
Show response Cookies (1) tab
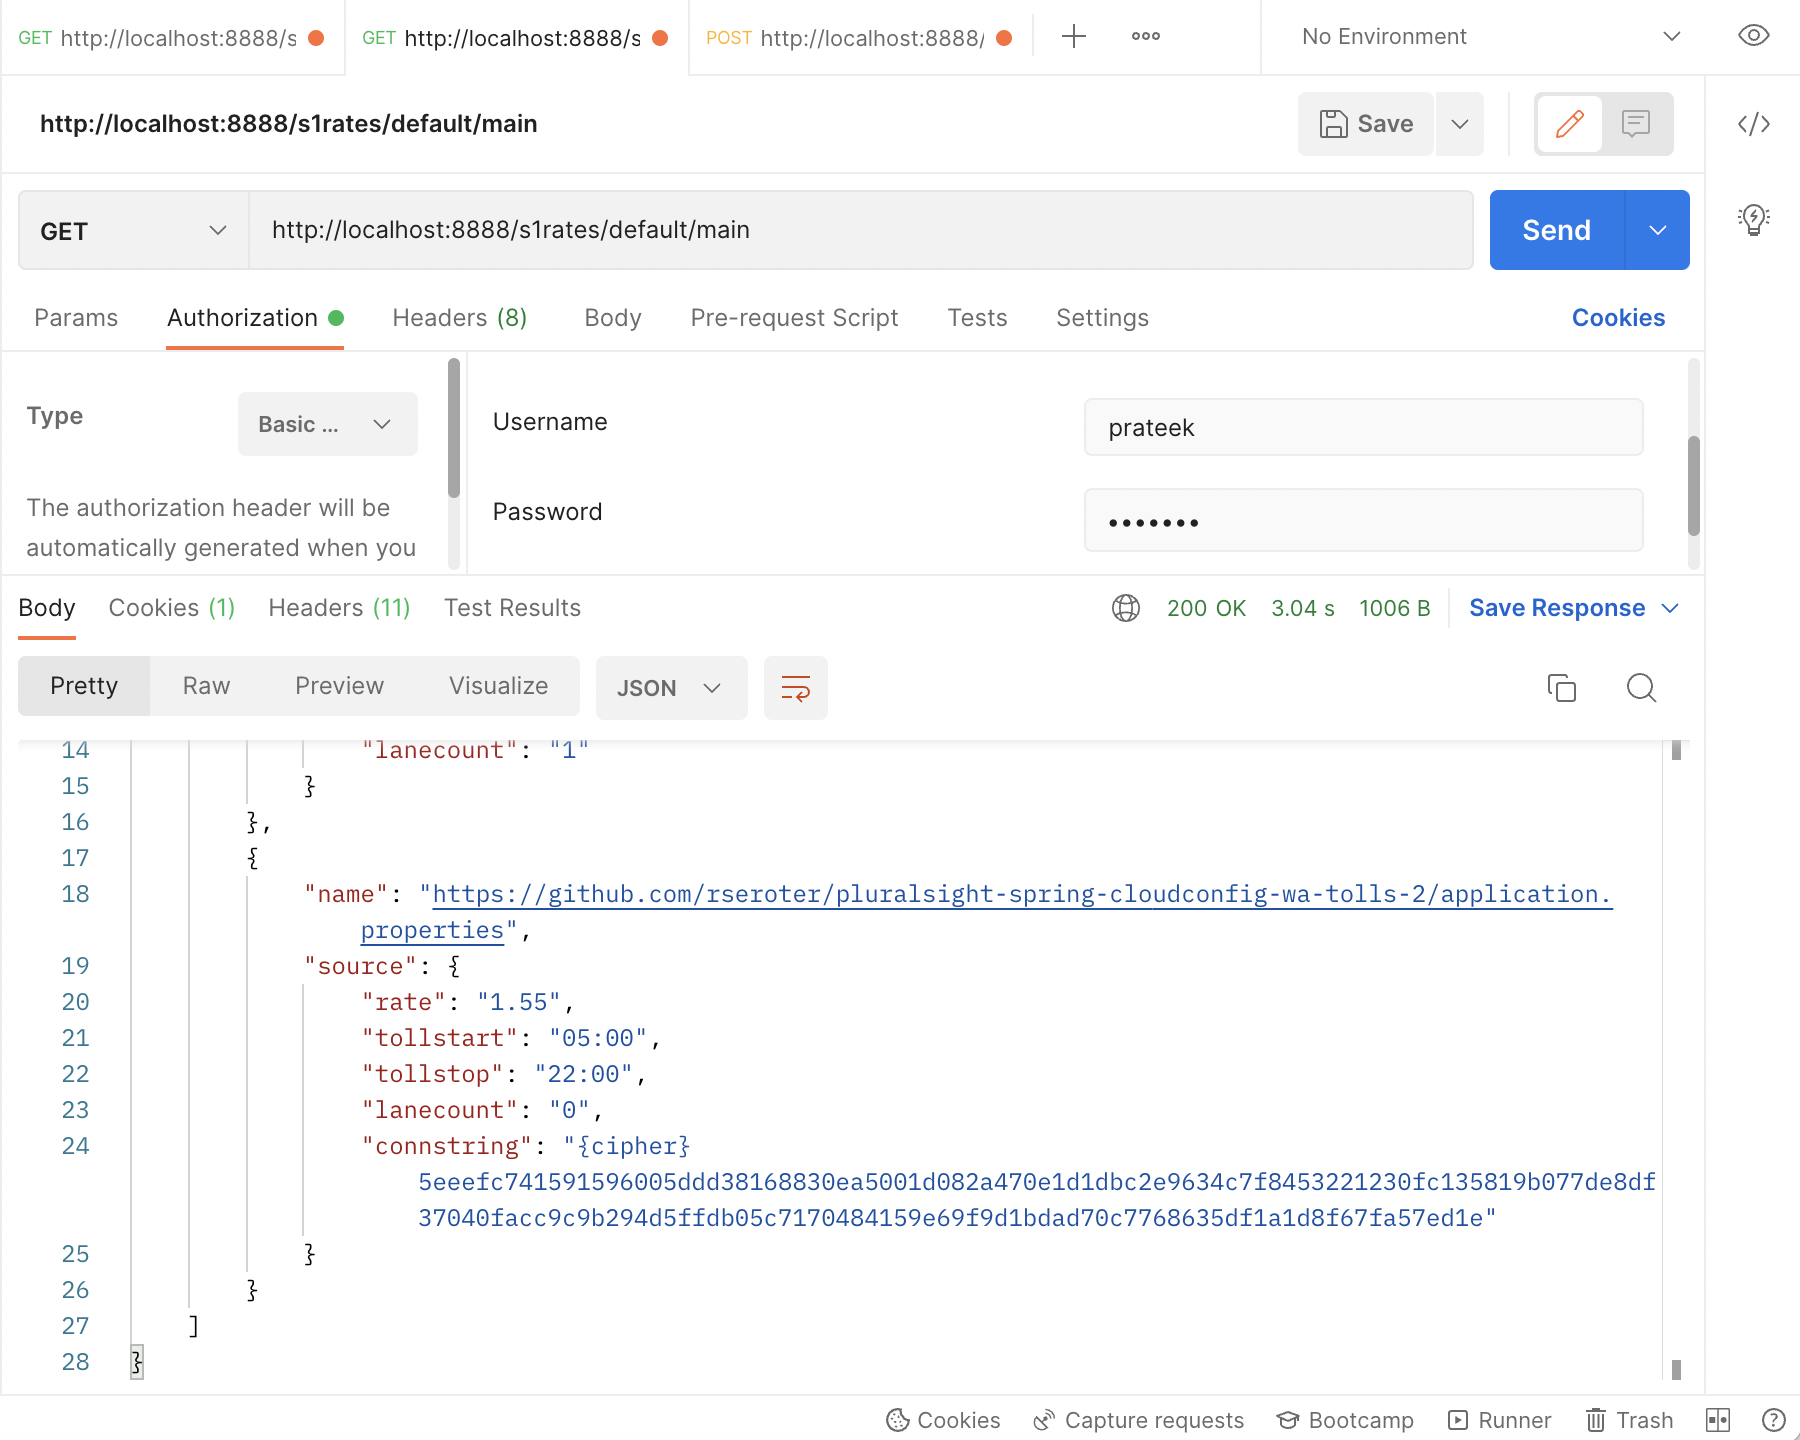172,608
